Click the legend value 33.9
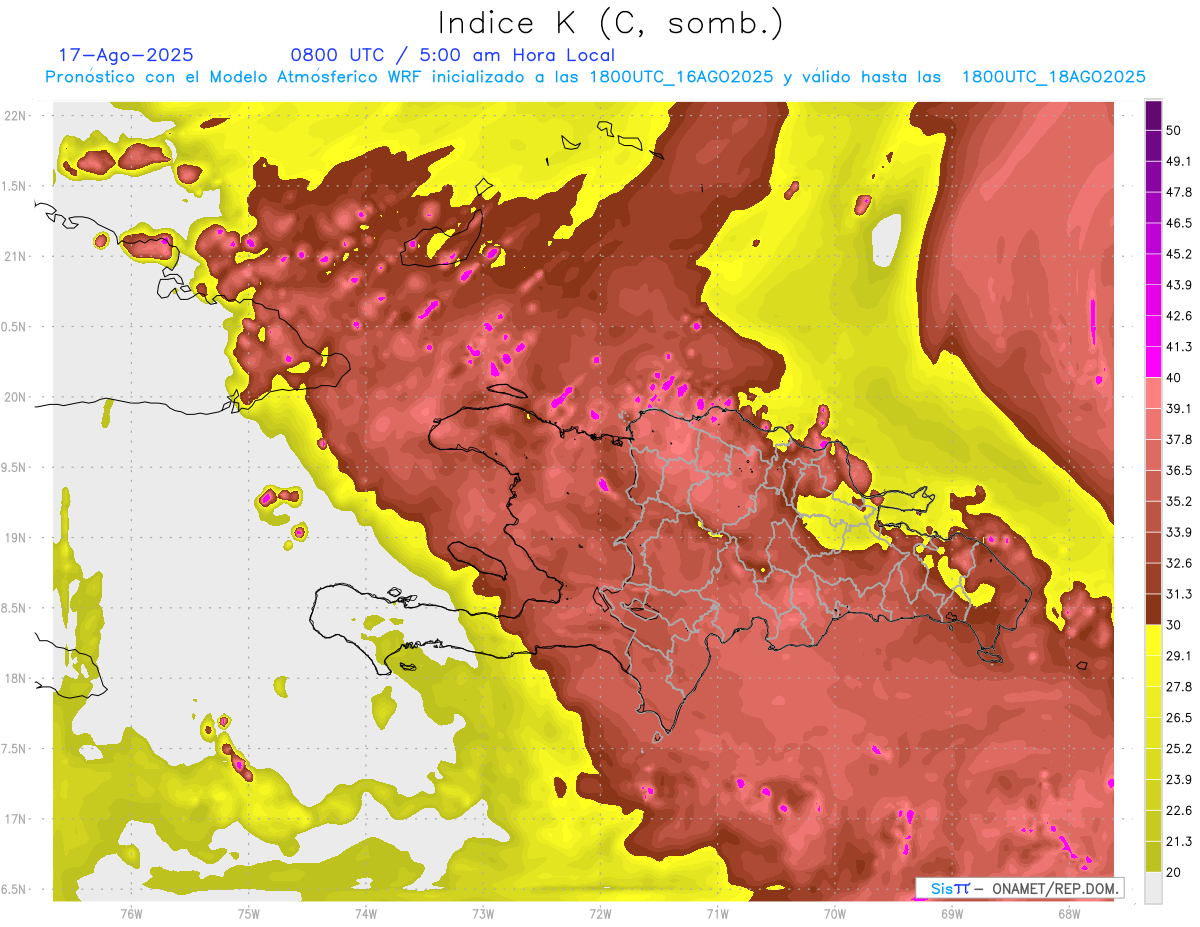Image resolution: width=1200 pixels, height=927 pixels. tap(1179, 532)
